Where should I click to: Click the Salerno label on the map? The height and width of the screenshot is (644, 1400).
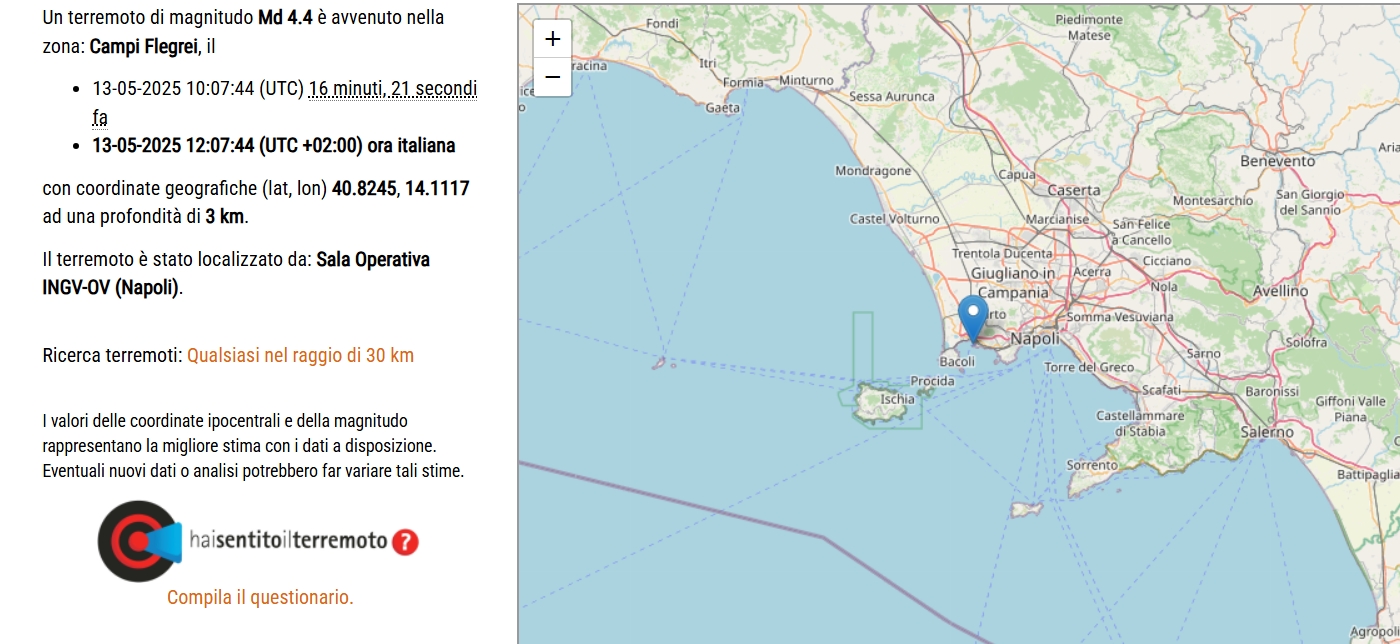[x=1267, y=432]
